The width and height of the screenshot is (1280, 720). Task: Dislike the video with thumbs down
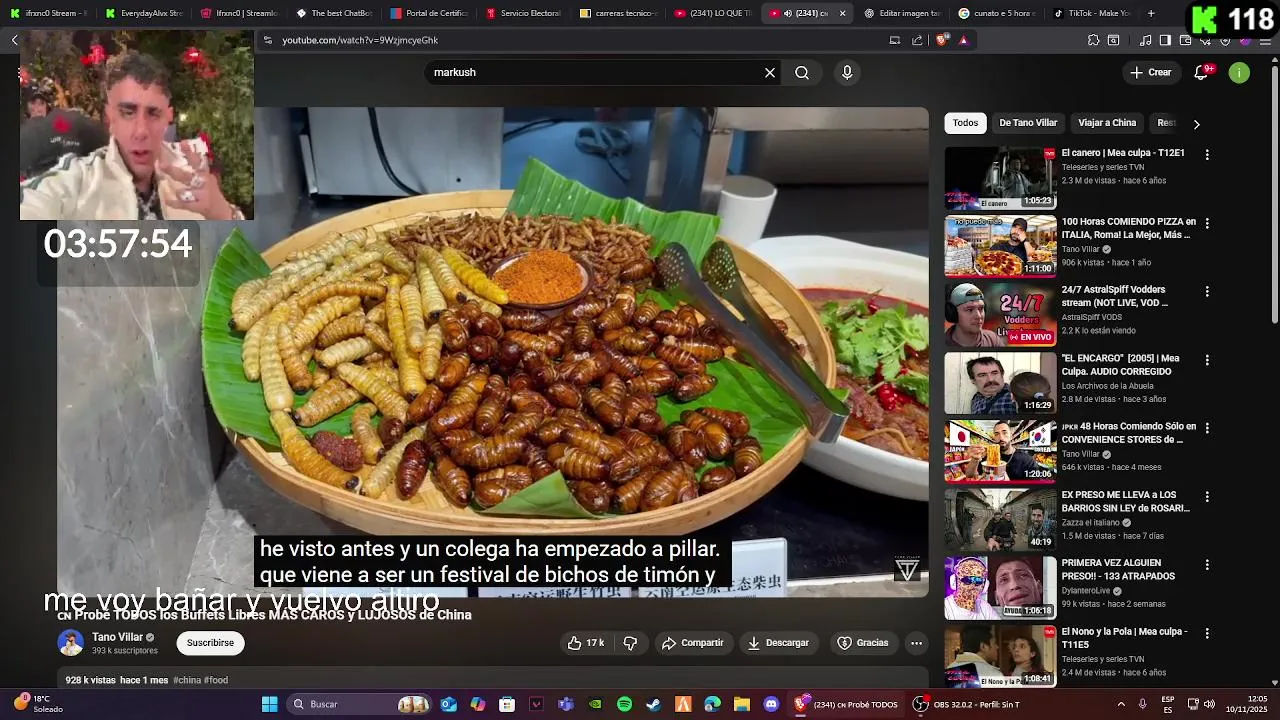tap(630, 643)
